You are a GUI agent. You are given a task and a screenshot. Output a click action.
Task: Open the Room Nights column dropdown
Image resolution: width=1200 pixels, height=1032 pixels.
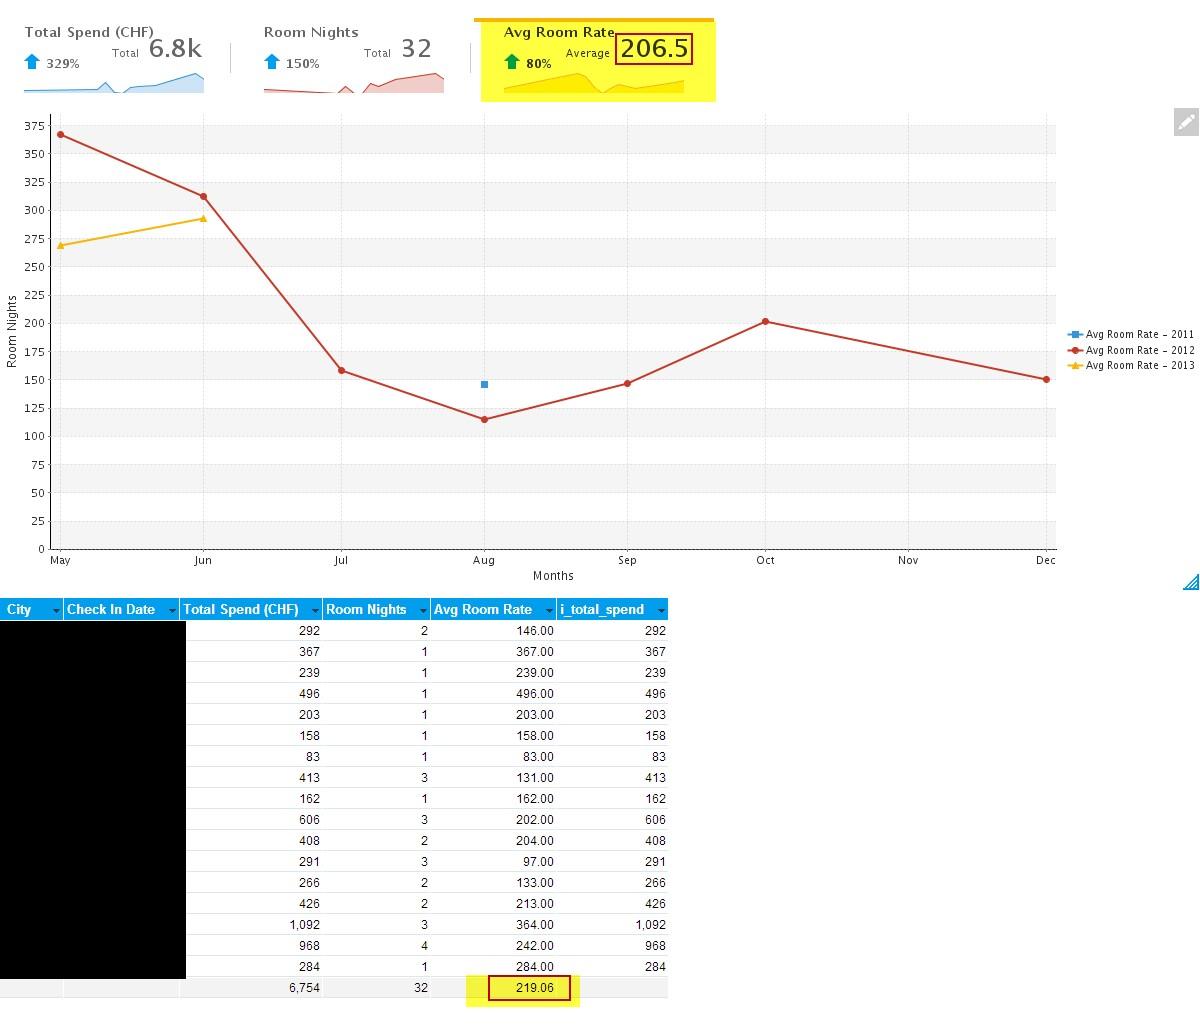click(423, 610)
